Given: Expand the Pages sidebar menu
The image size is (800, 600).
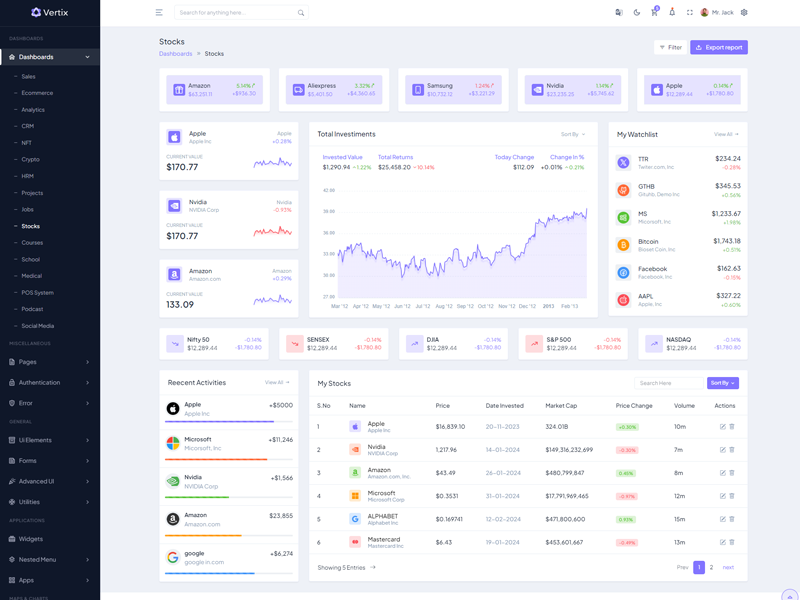Looking at the screenshot, I should tap(50, 362).
